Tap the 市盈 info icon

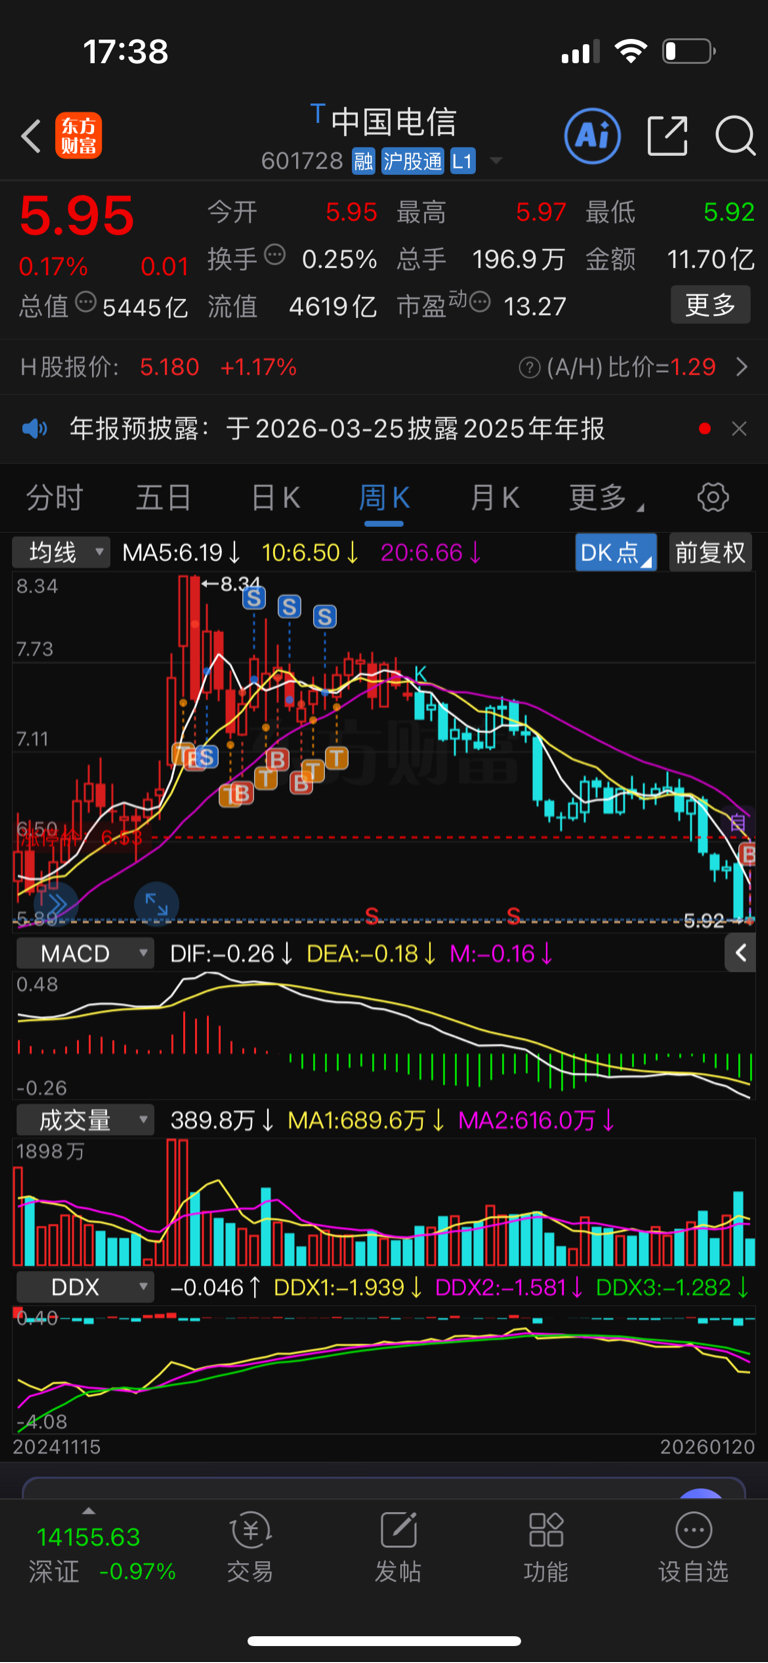pos(480,302)
